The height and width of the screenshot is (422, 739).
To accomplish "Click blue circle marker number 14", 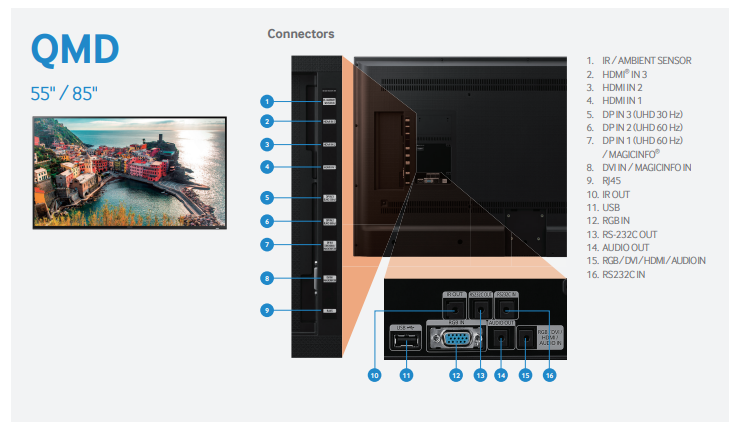I will tap(502, 375).
